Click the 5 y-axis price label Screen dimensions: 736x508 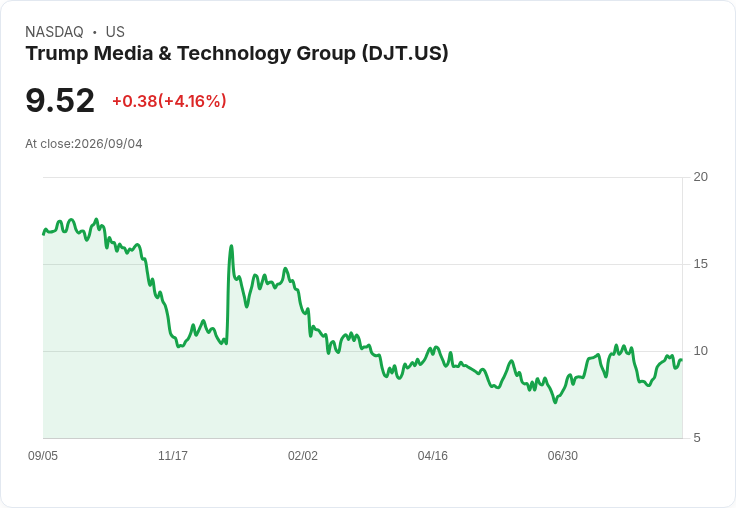tap(697, 438)
